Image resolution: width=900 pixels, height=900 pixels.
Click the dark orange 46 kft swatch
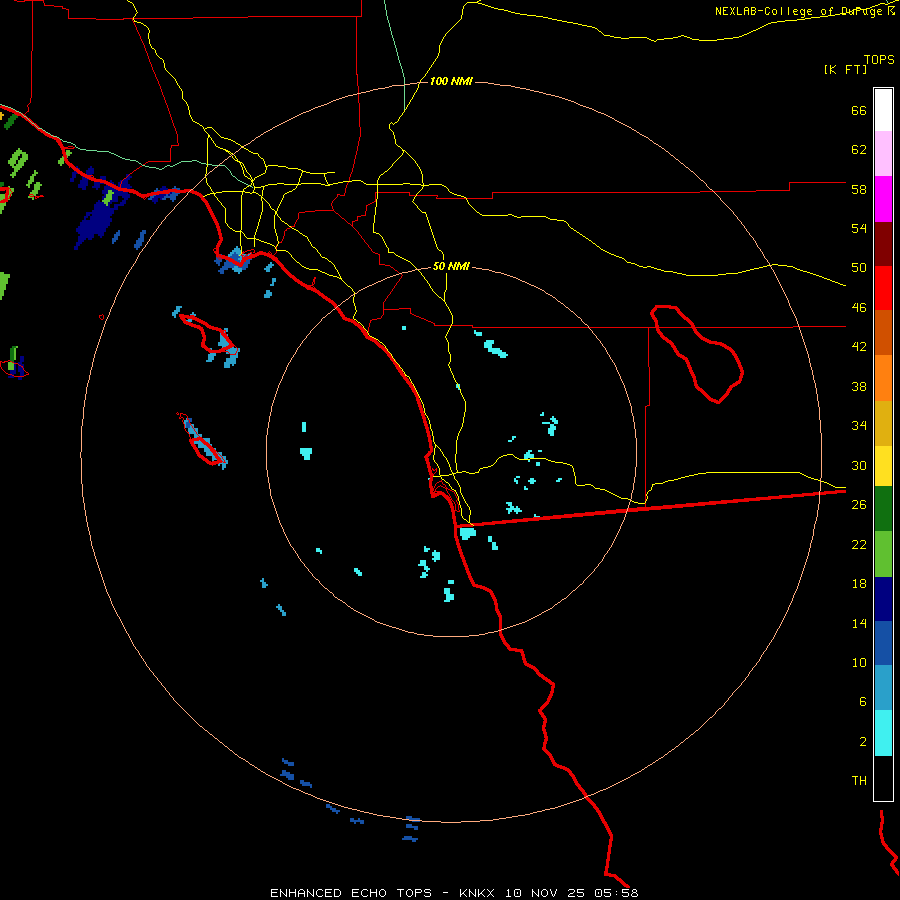(x=883, y=332)
